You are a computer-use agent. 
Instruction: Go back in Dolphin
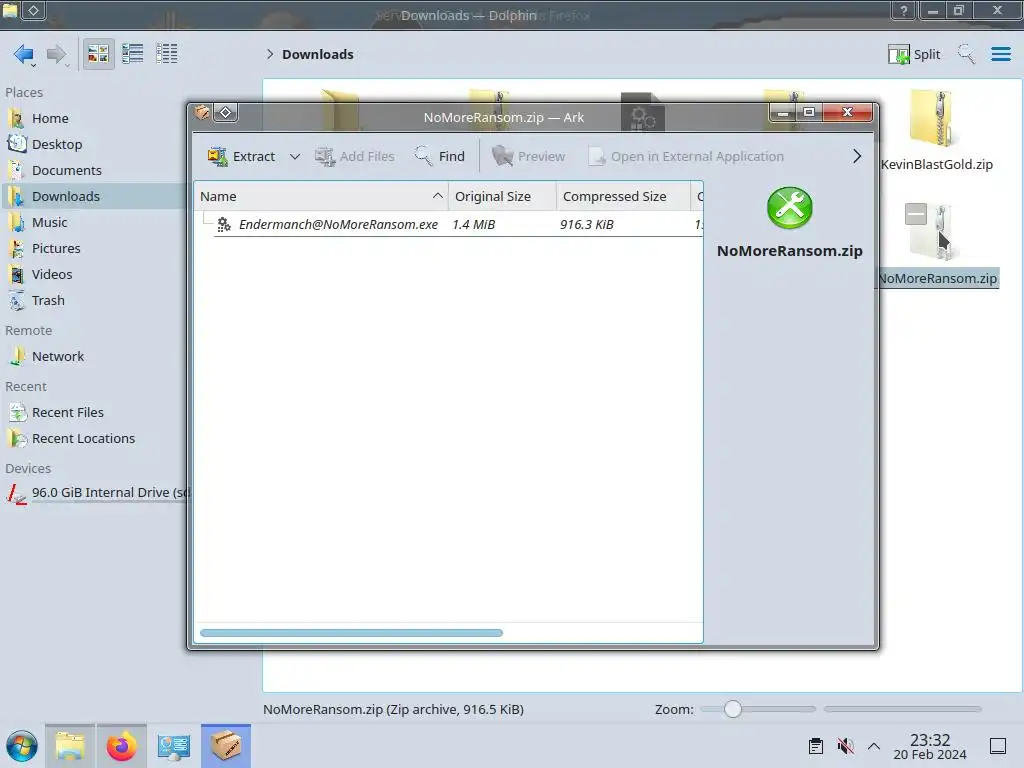pos(24,54)
